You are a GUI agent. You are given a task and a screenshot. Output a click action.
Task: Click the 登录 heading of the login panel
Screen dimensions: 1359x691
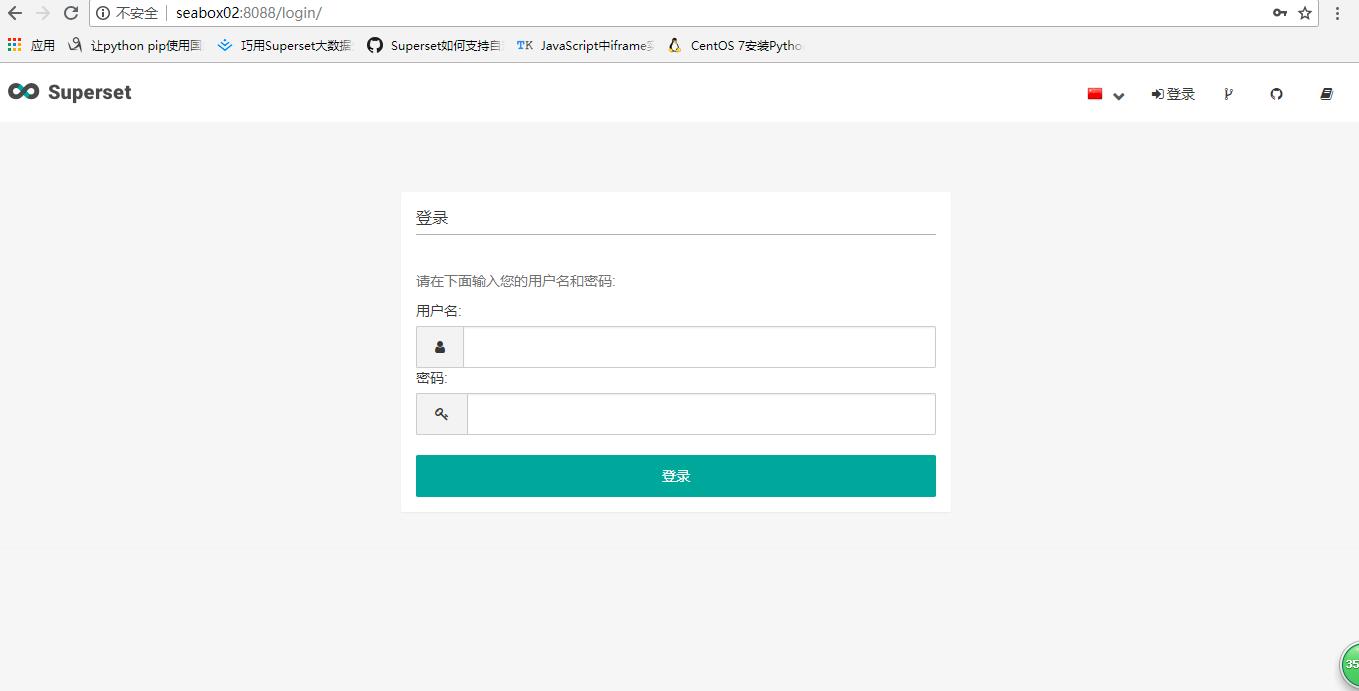[432, 217]
